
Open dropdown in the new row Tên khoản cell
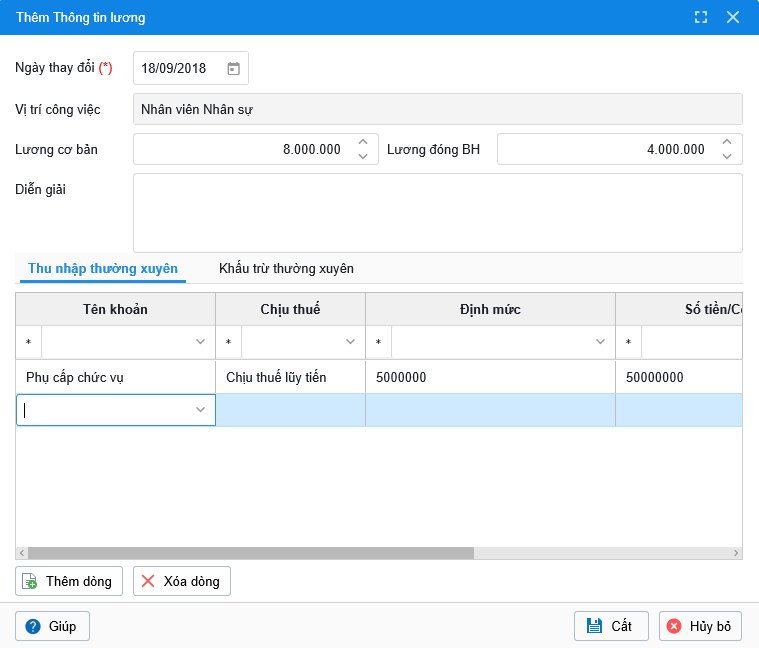pos(200,410)
